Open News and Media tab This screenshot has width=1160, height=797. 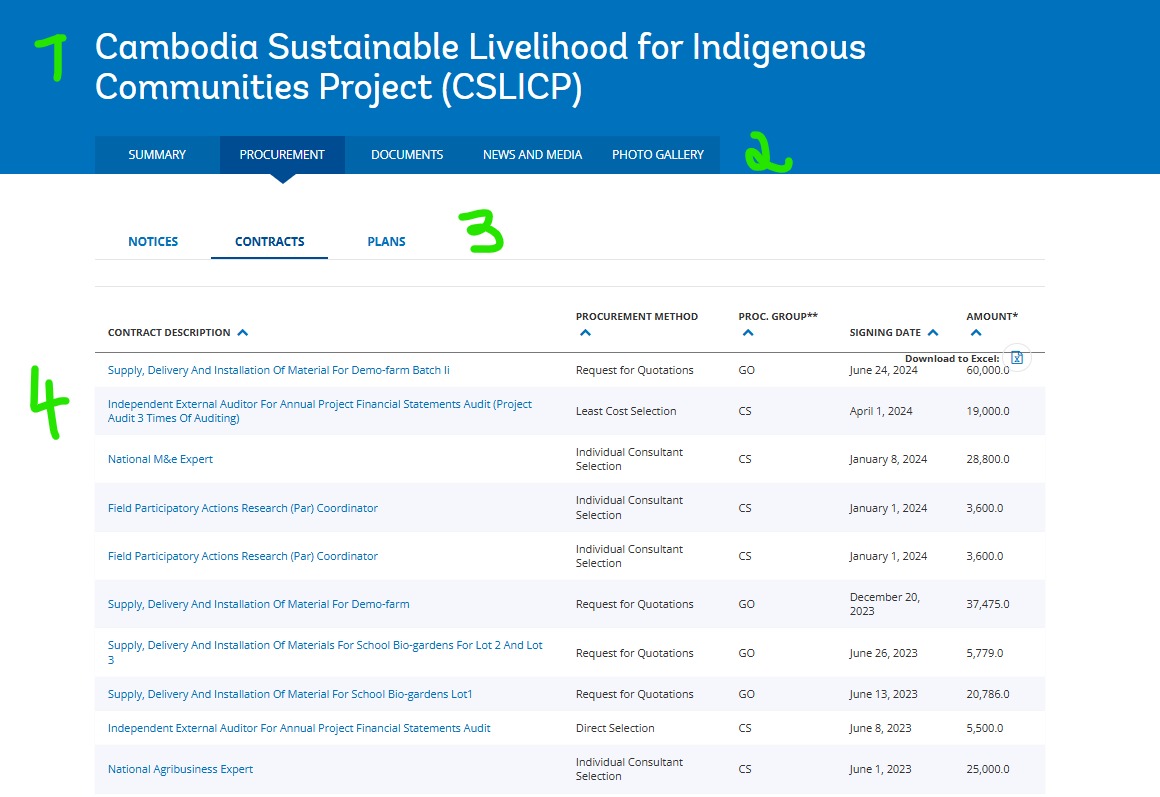(x=532, y=155)
